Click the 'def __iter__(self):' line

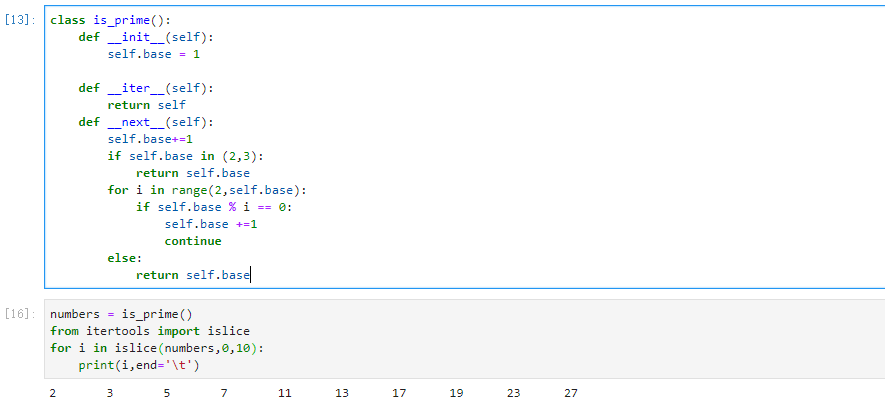click(146, 88)
